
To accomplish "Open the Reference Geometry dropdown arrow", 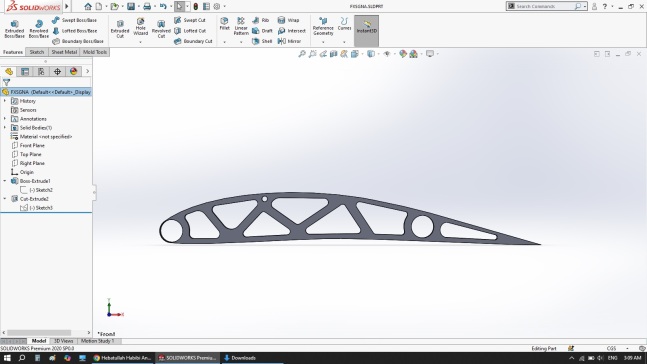I will 323,42.
